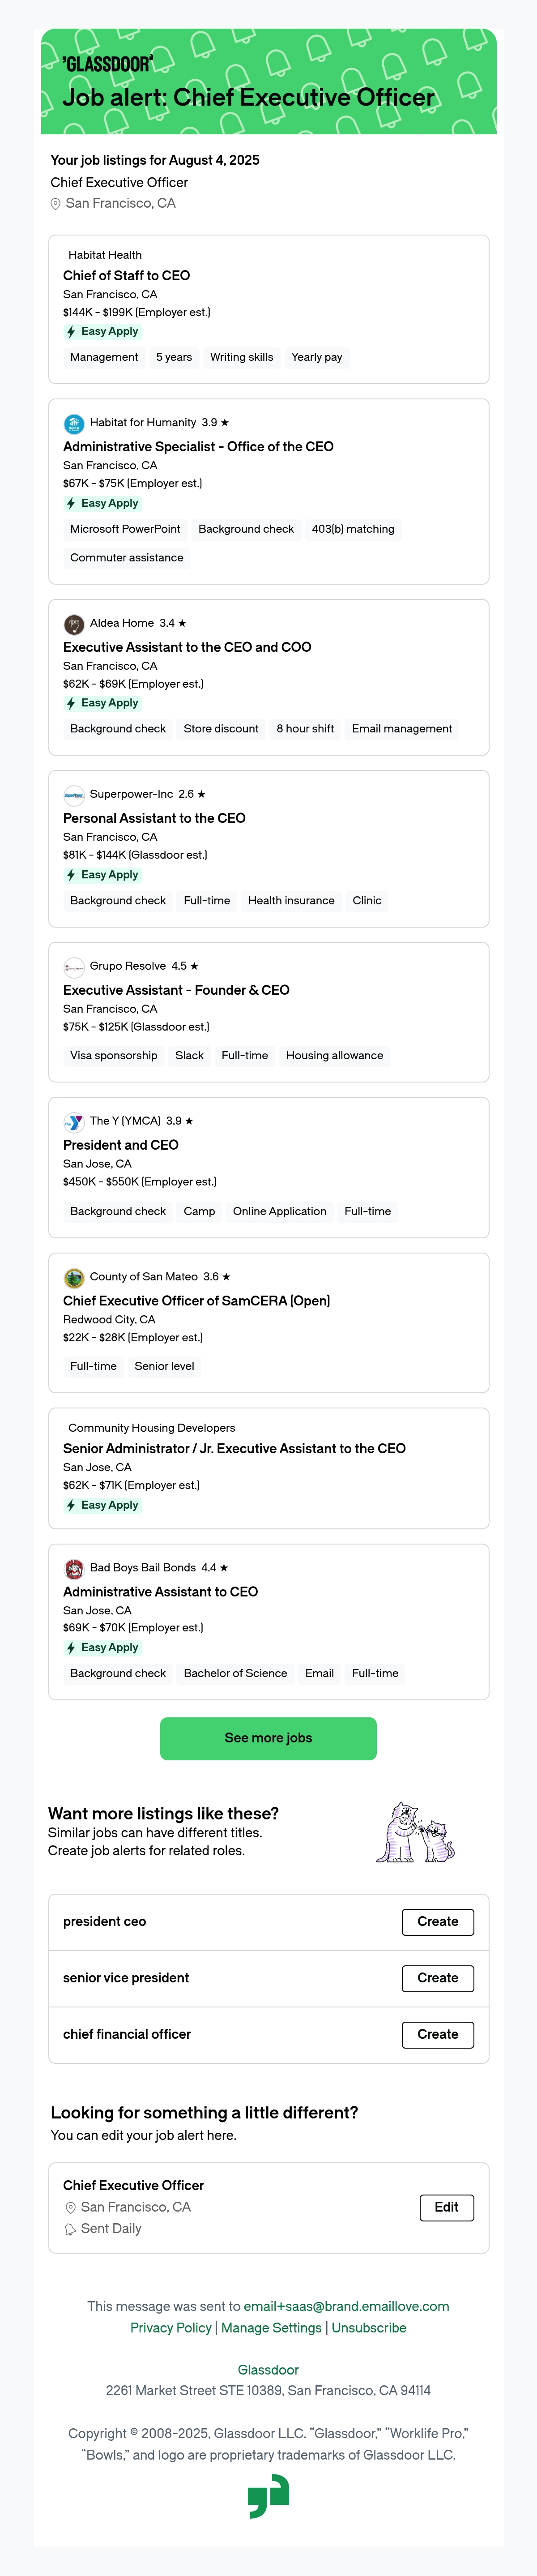Click the YMCA company logo
The height and width of the screenshot is (2576, 537).
tap(74, 1122)
